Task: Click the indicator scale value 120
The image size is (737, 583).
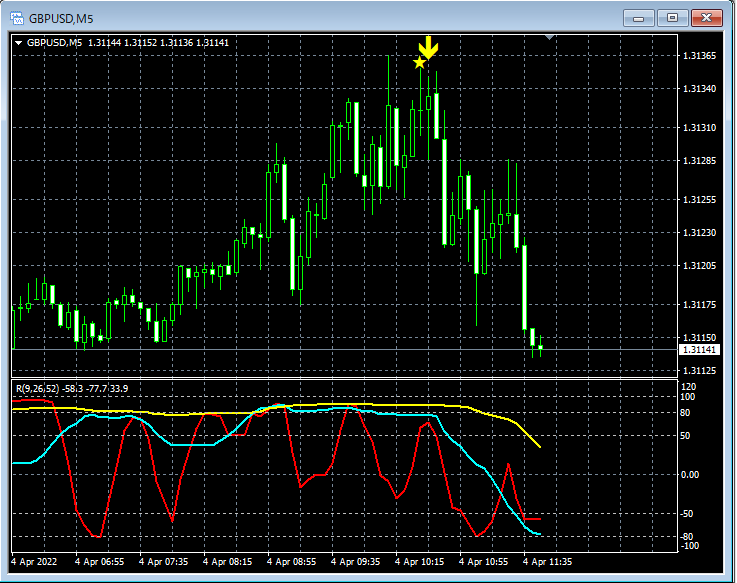Action: 689,387
